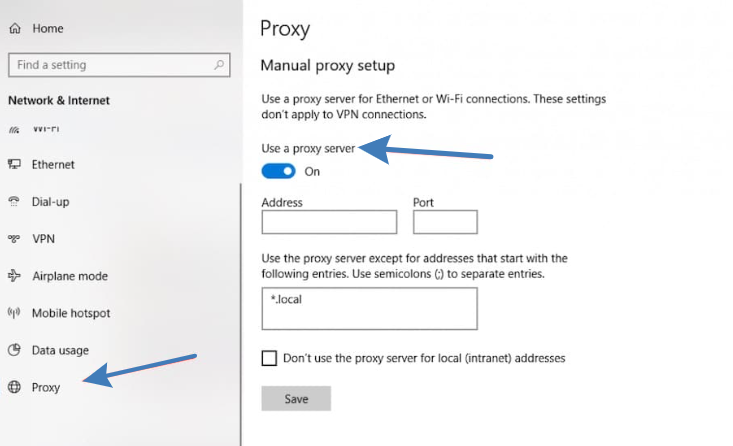This screenshot has height=446, width=733.
Task: Click the Ethernet monitor icon
Action: coord(15,164)
